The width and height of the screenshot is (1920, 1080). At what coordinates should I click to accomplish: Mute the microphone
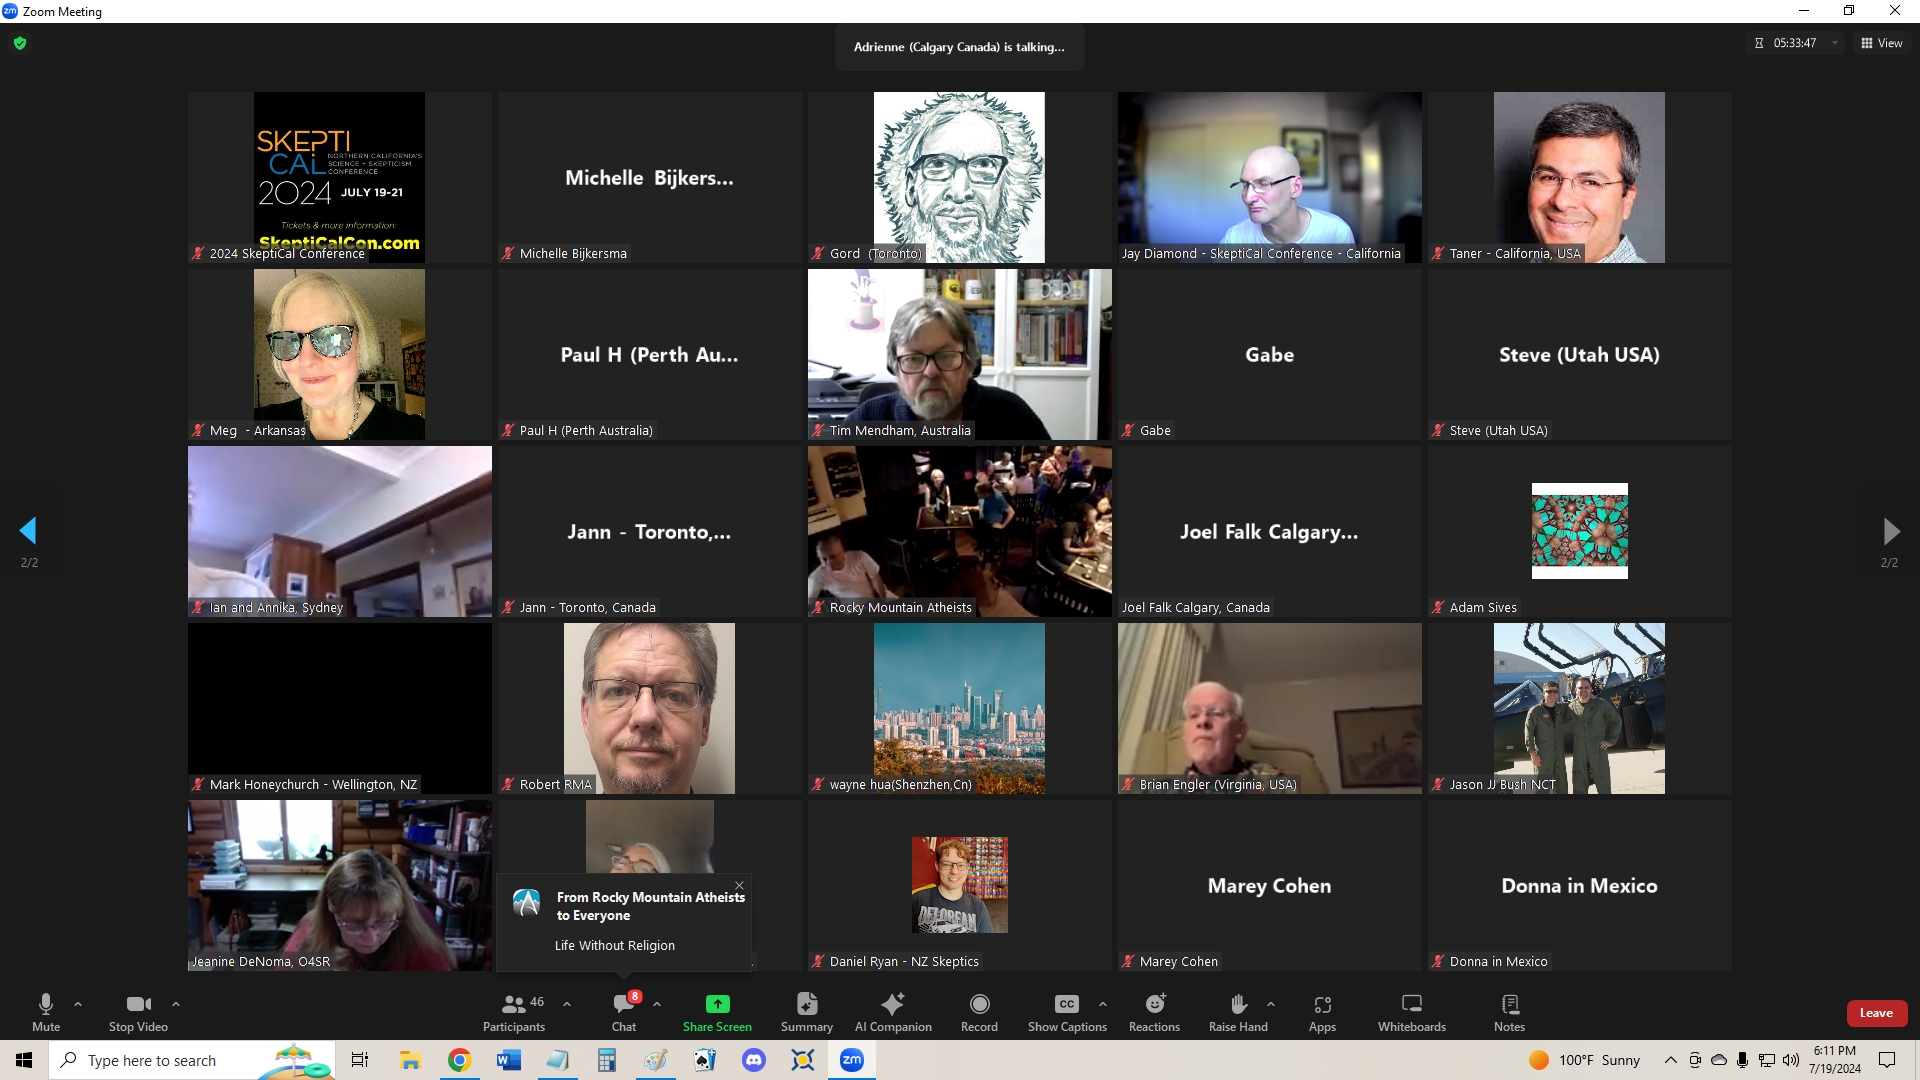[46, 1005]
